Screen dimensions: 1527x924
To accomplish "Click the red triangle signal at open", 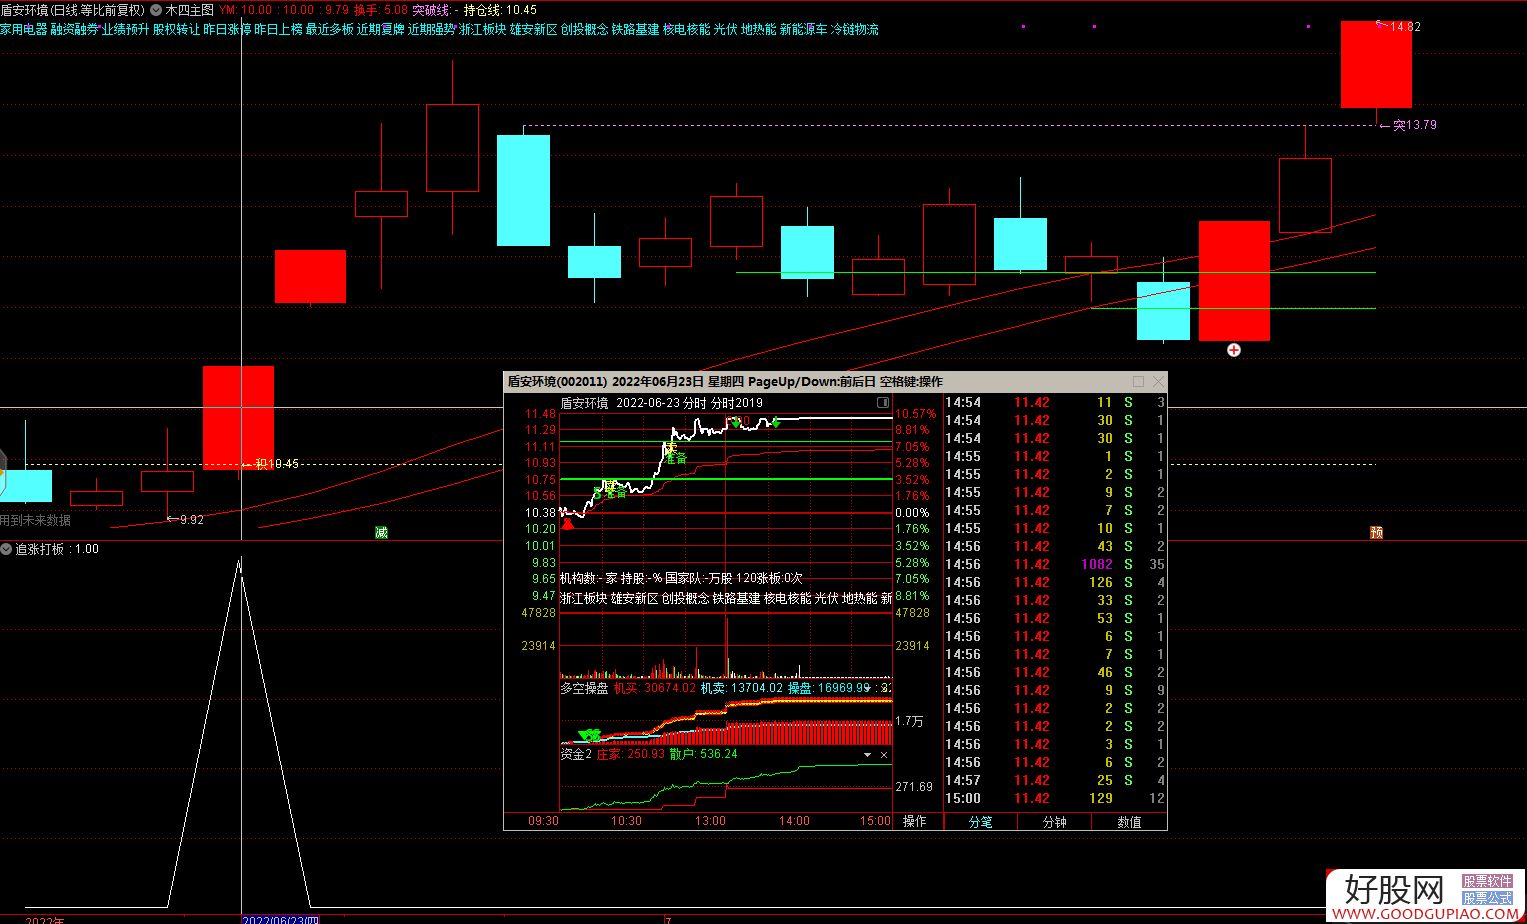I will [x=568, y=523].
